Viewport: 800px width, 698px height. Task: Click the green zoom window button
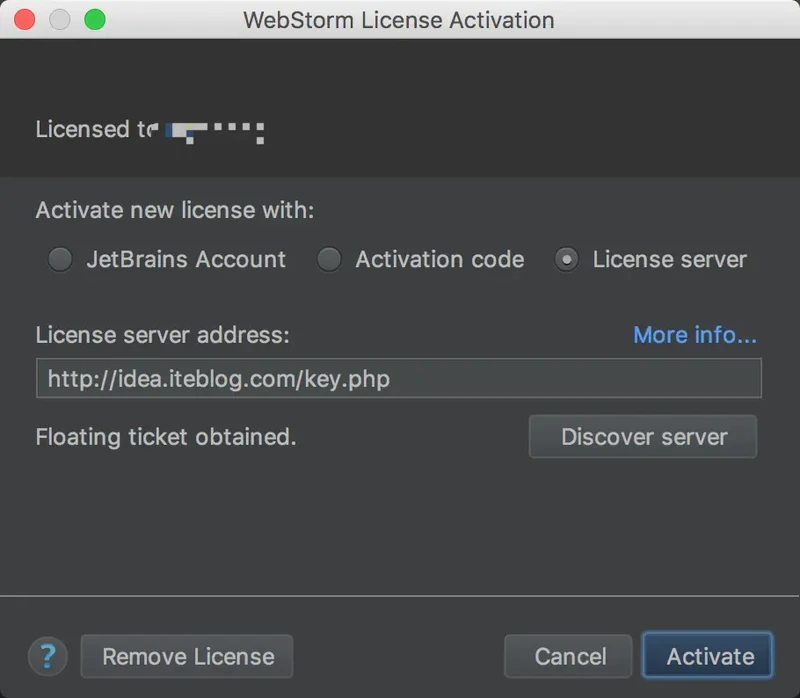94,19
